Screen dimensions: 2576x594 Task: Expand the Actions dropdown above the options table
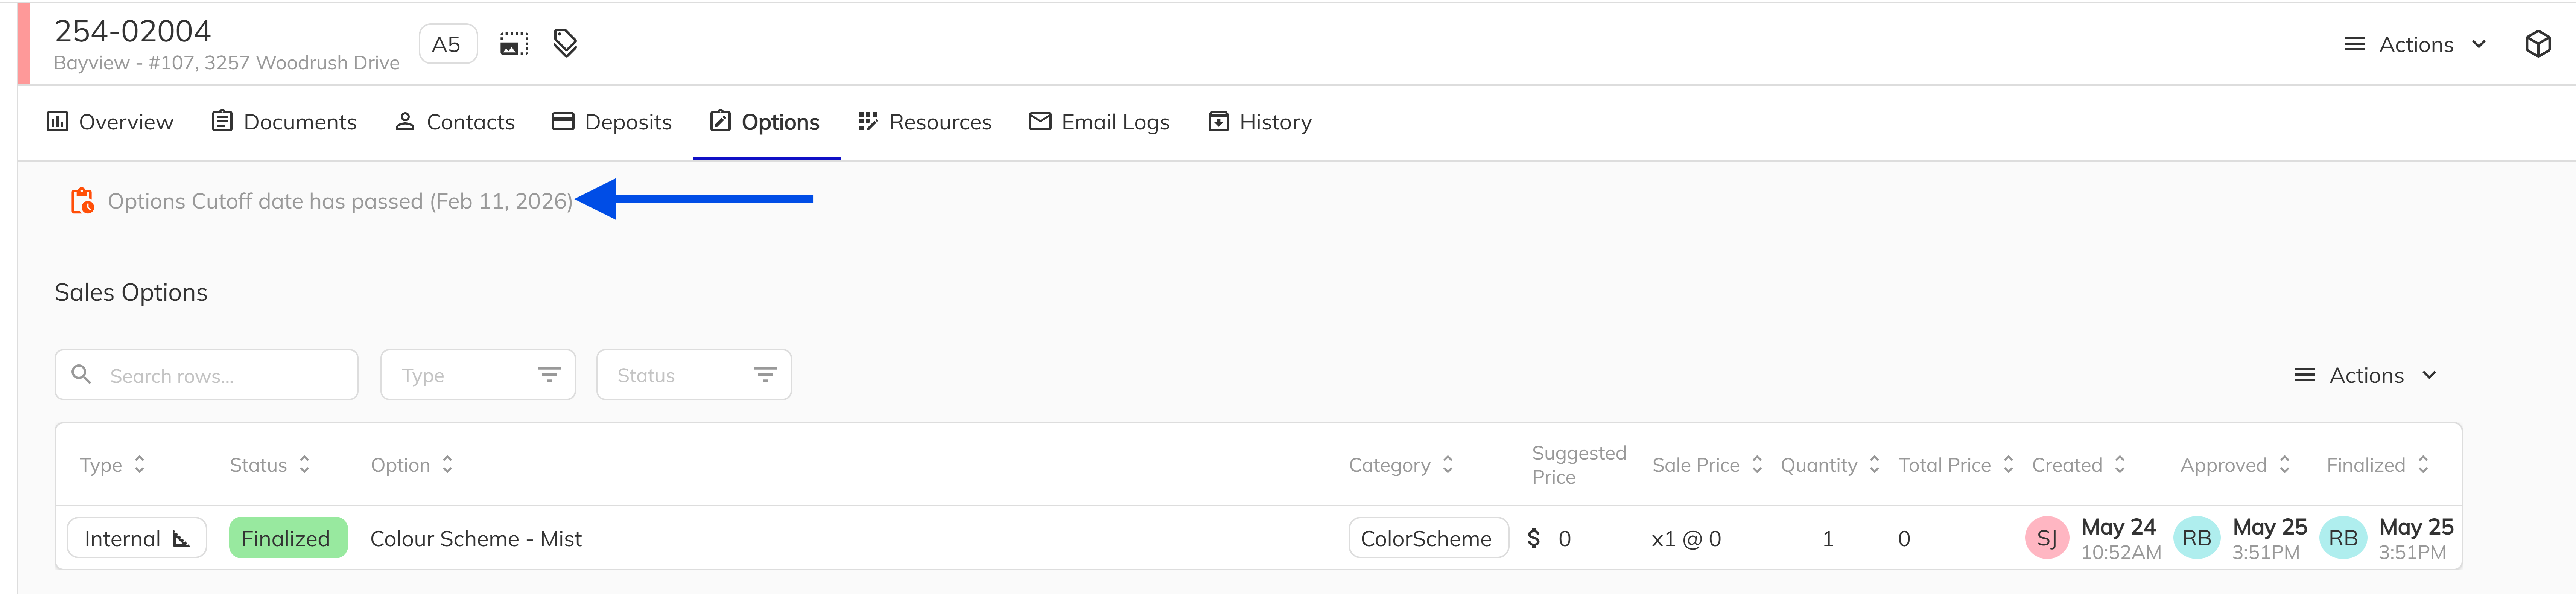(2365, 374)
